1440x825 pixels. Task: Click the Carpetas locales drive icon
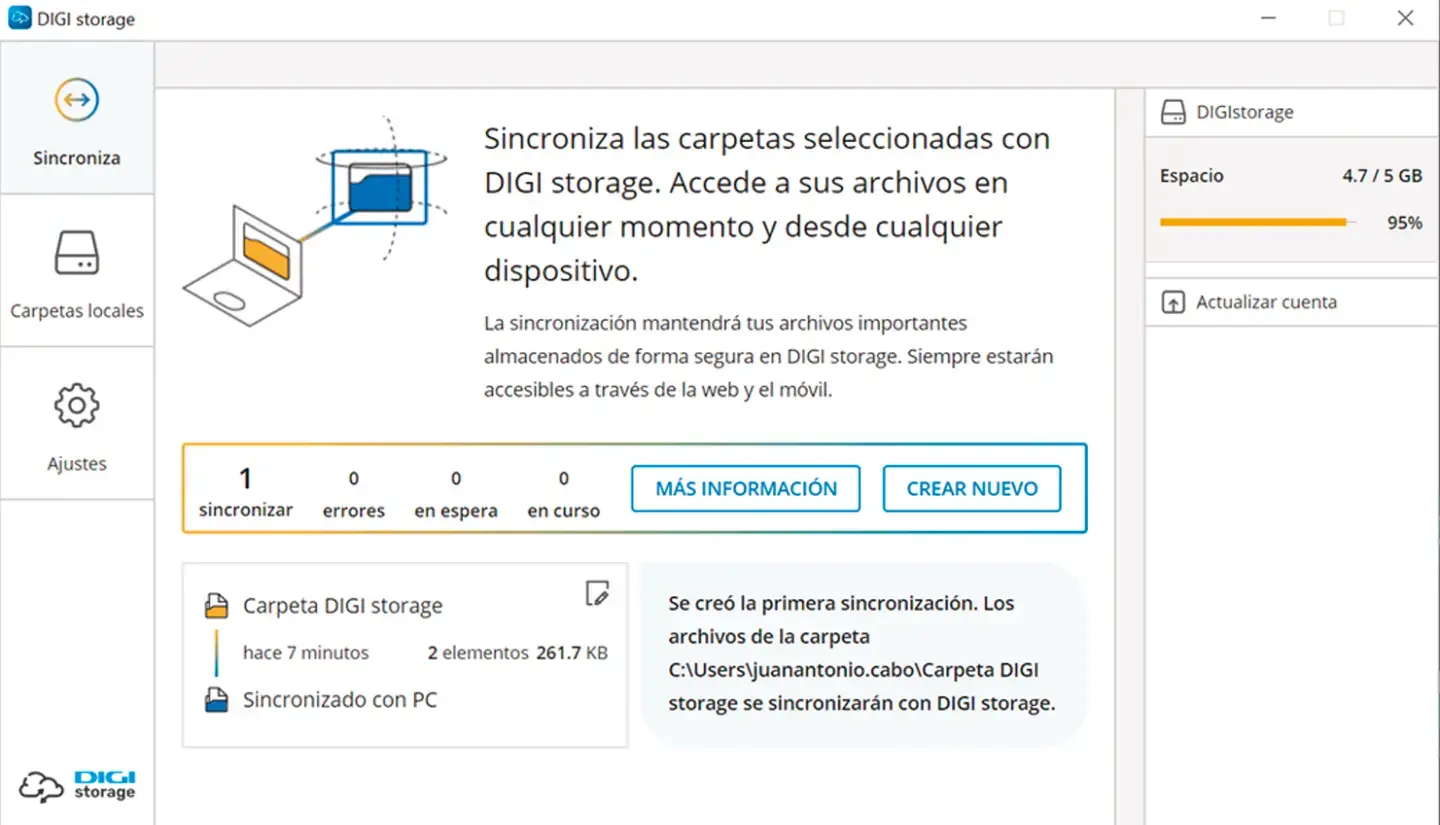coord(77,253)
